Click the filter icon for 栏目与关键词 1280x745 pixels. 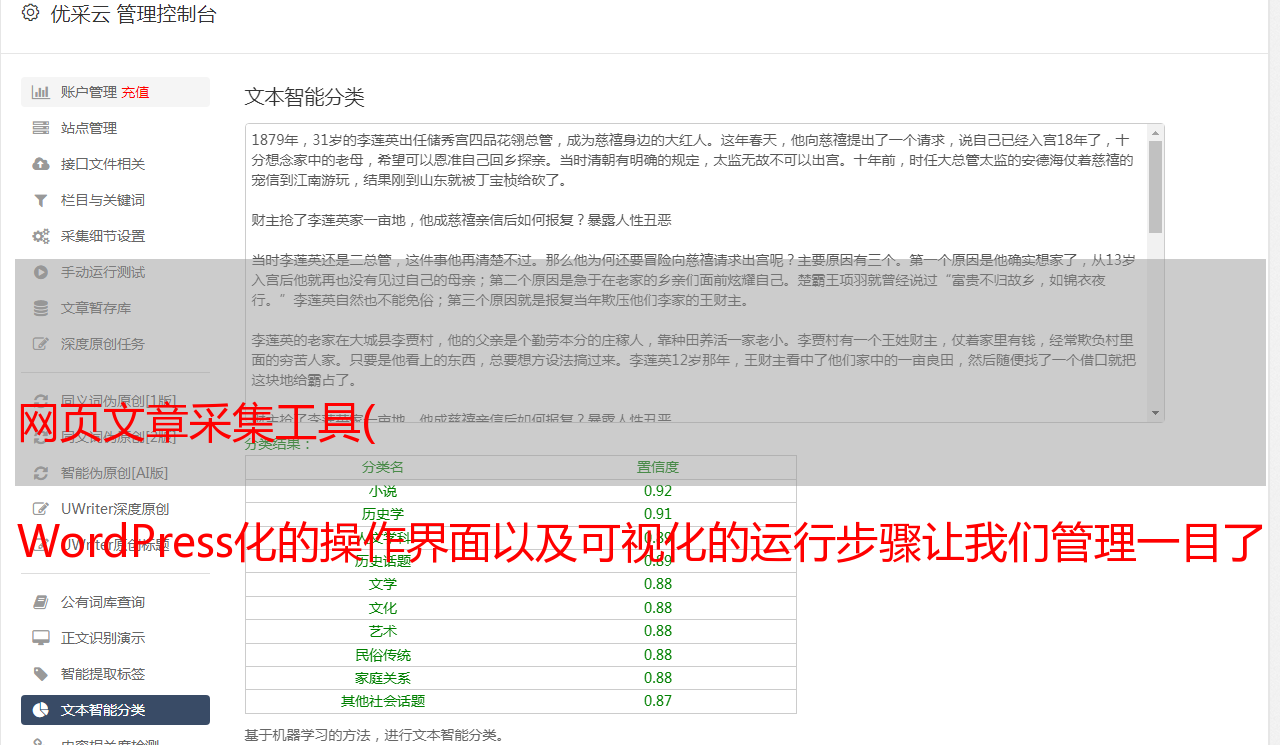click(41, 200)
